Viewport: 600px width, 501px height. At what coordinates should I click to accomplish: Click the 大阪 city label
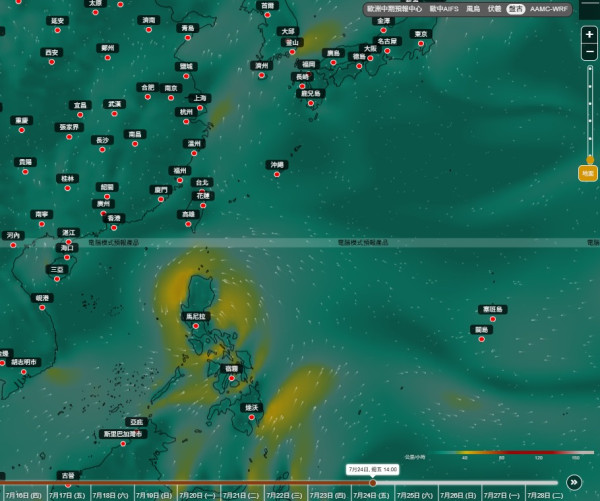pyautogui.click(x=370, y=49)
